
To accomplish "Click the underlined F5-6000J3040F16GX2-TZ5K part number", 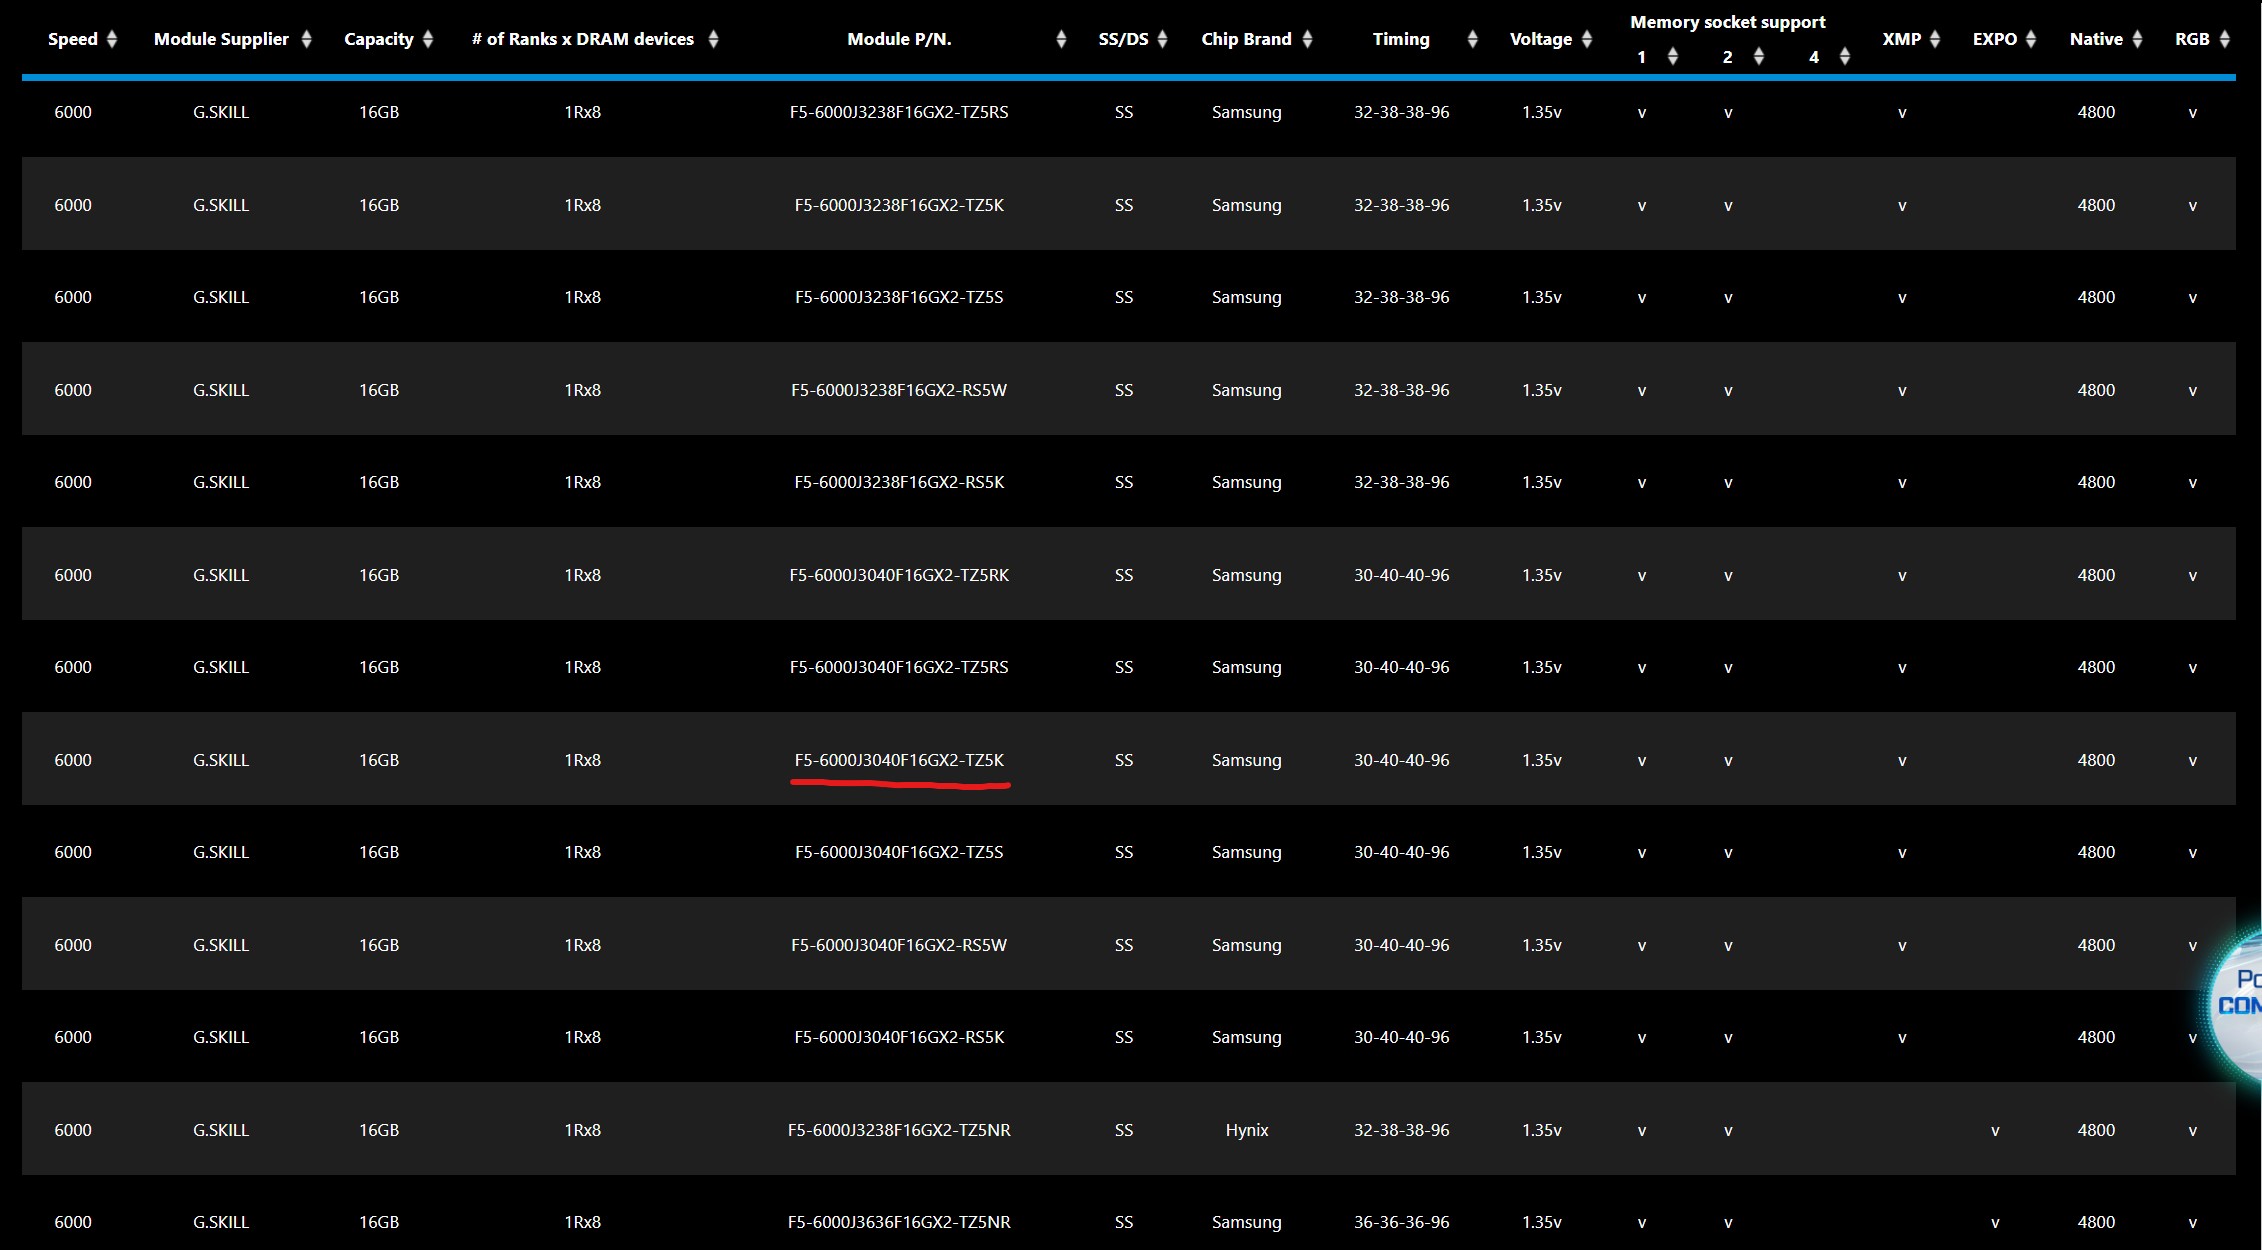I will (x=899, y=760).
